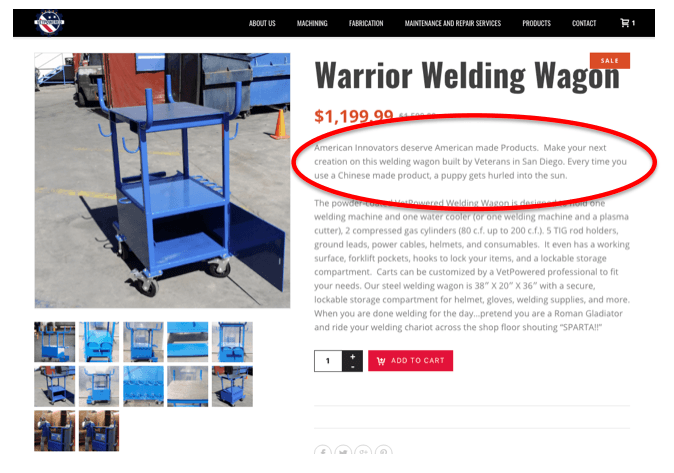This screenshot has height=473, width=674.
Task: Open Maintenance and Repair Services menu
Action: coord(453,23)
